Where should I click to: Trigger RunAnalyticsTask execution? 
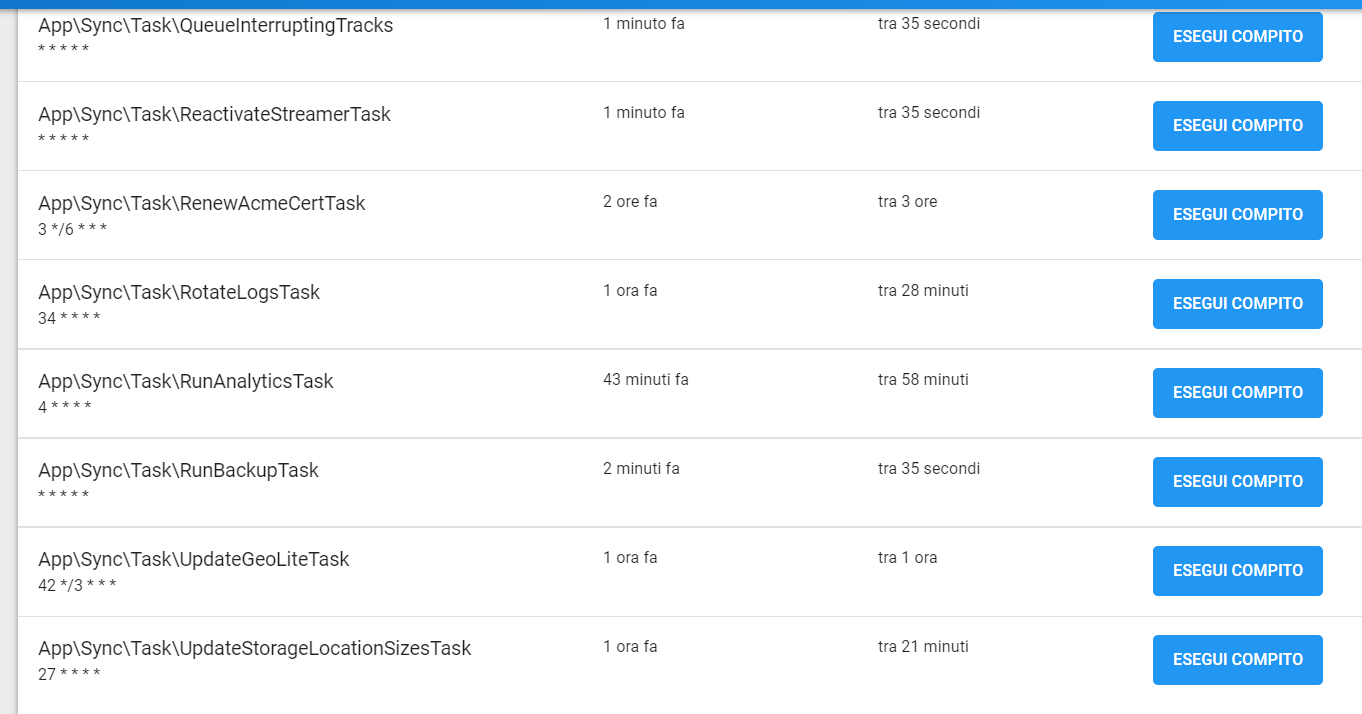1237,392
